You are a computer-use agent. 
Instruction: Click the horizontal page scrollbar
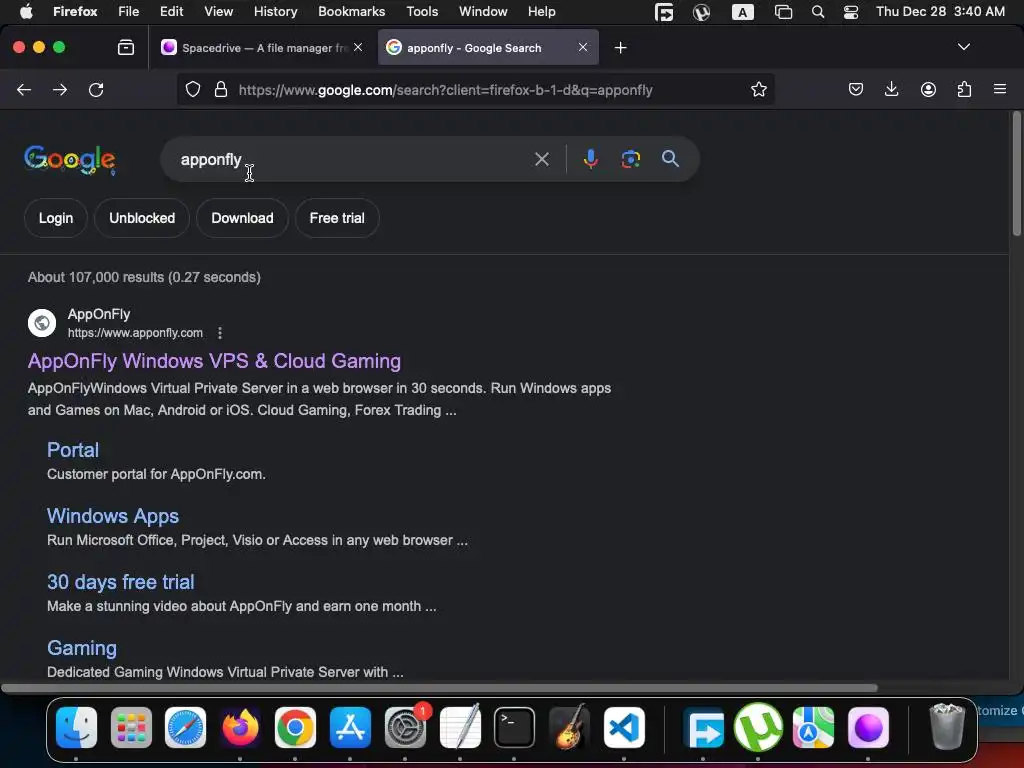tap(440, 688)
